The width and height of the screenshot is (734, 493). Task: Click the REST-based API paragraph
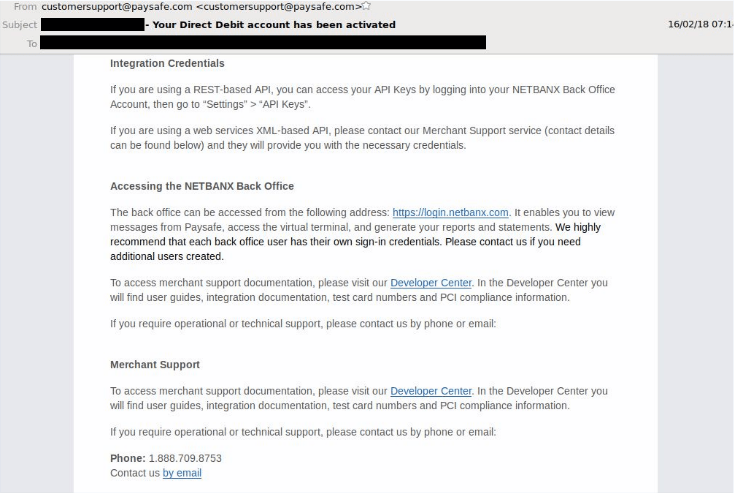[362, 97]
